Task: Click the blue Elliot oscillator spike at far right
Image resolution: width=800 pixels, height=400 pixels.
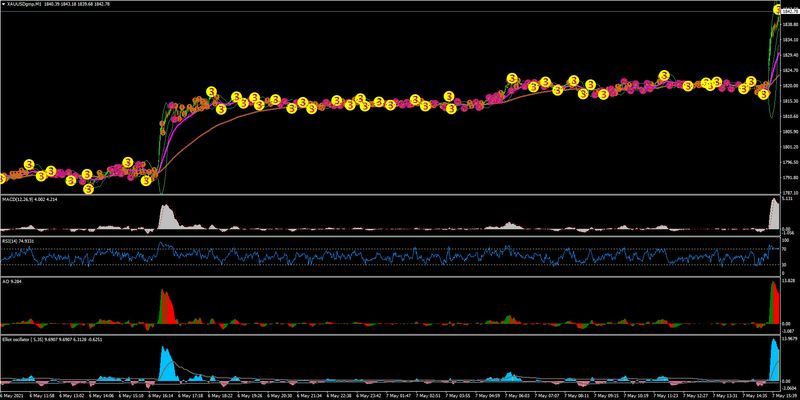Action: pyautogui.click(x=774, y=362)
